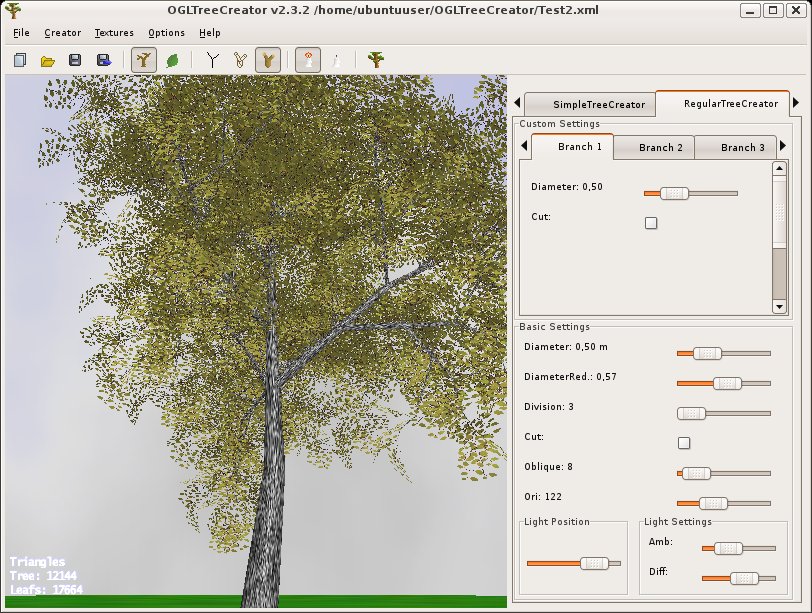Open the Textures menu
This screenshot has width=812, height=613.
click(x=114, y=33)
